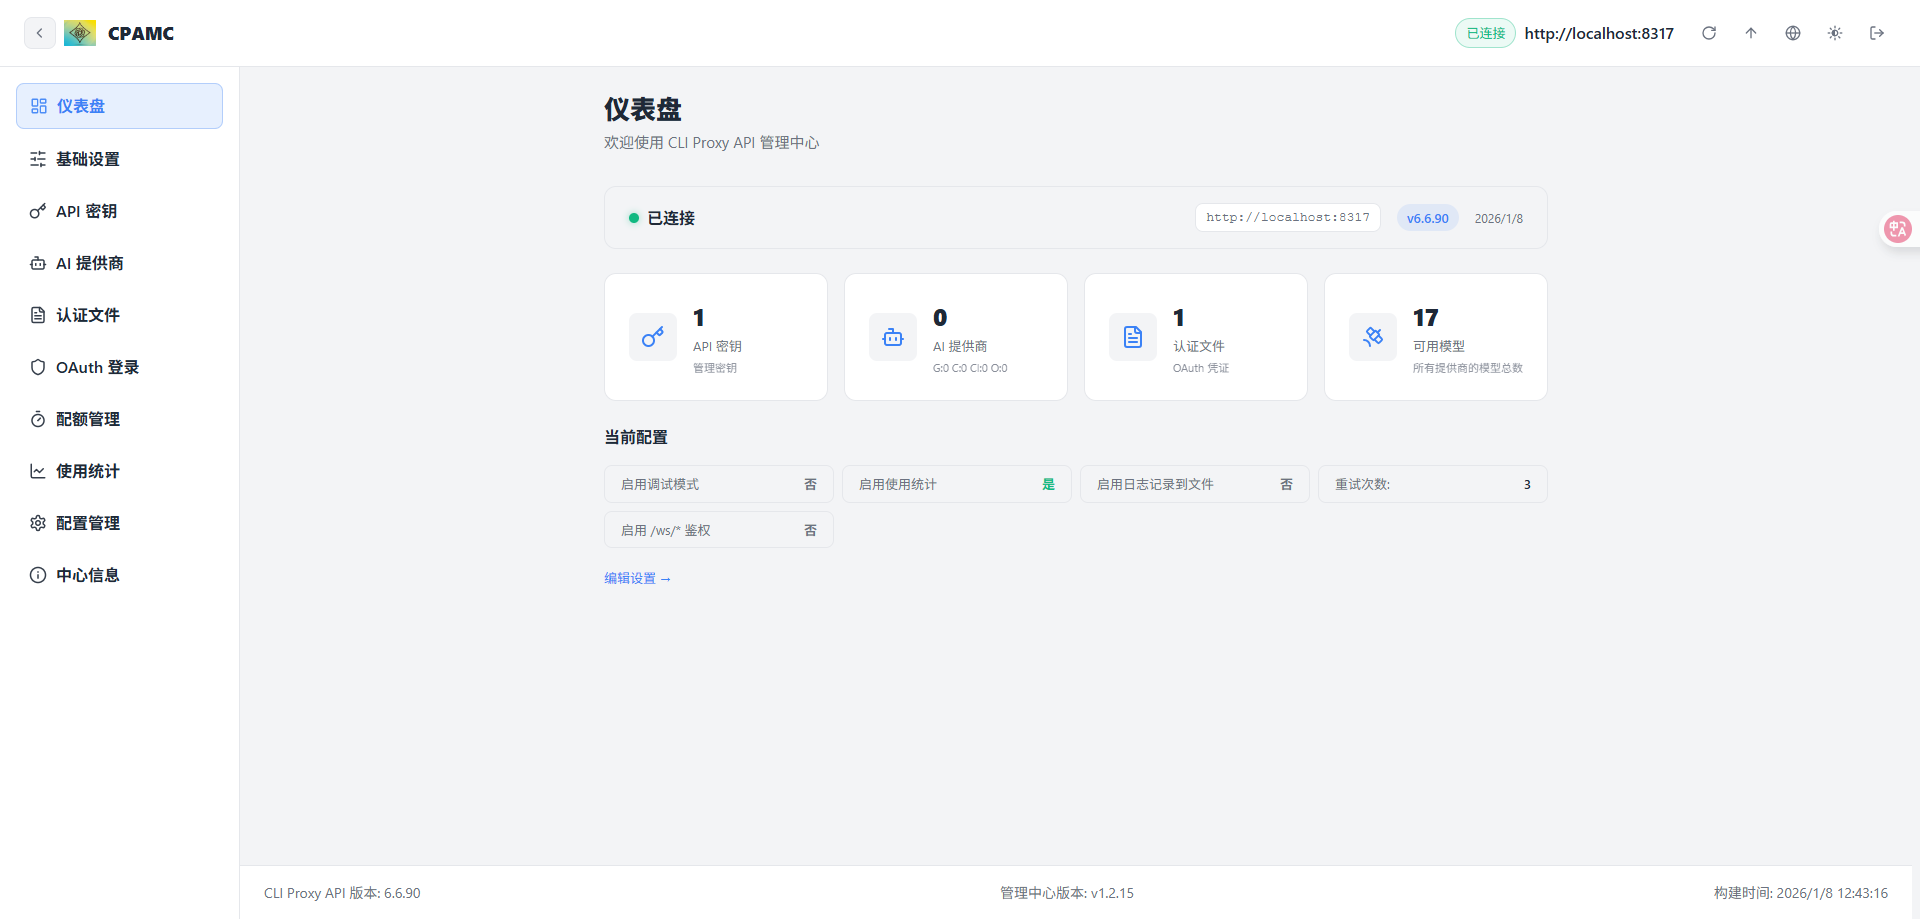Screen dimensions: 1920x919
Task: Log out using the exit icon
Action: point(1877,33)
